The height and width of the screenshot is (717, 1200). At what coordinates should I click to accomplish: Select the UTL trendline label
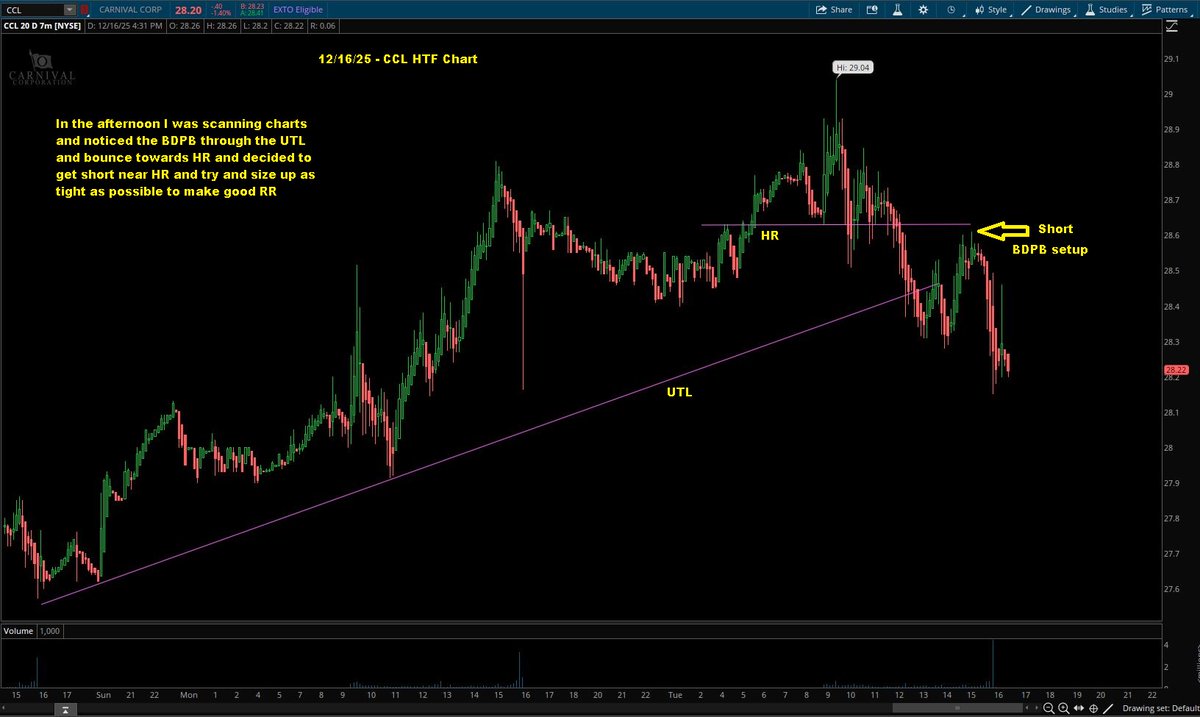click(679, 393)
